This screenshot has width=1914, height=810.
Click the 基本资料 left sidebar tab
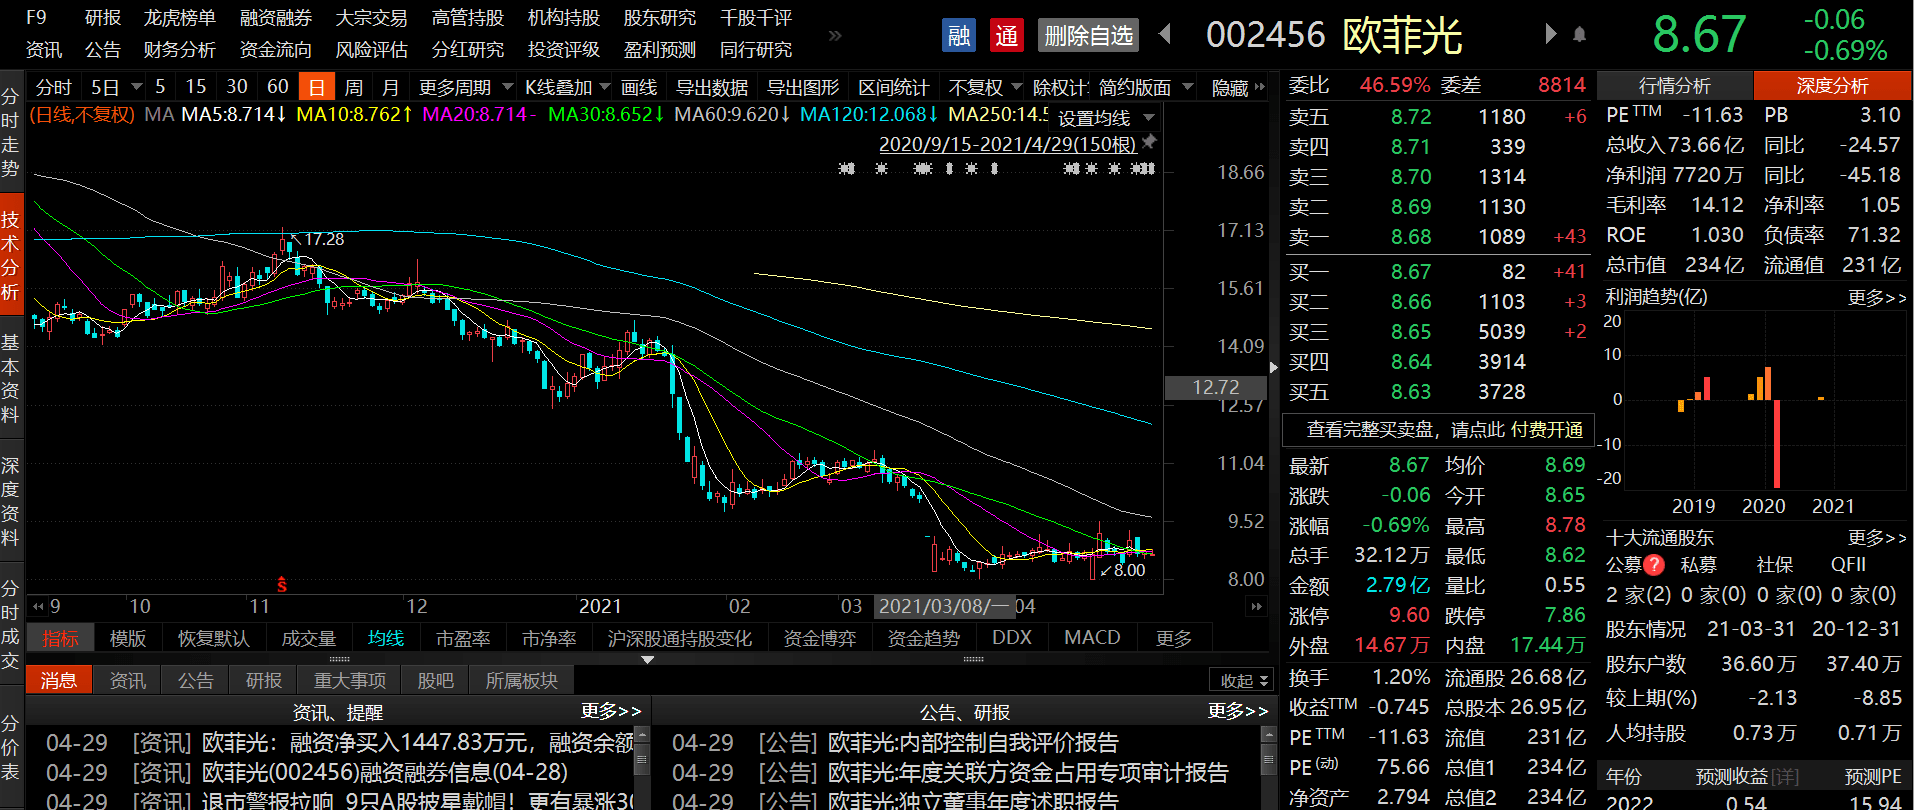pos(11,379)
